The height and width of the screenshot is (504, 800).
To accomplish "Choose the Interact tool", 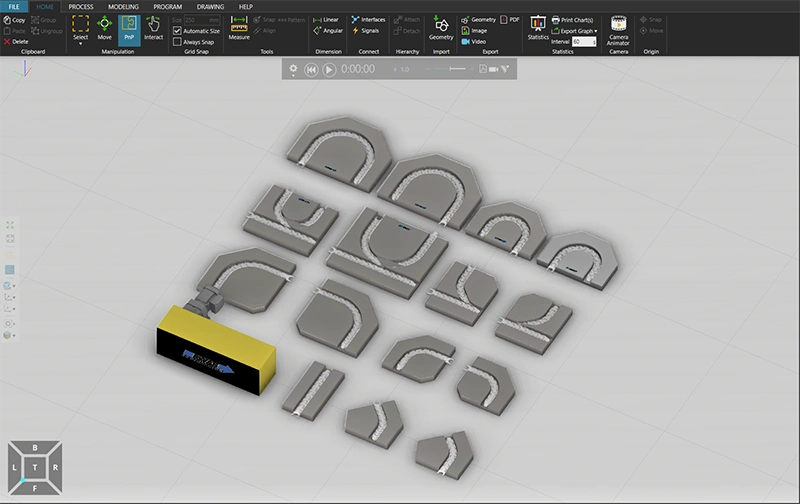I will 153,27.
